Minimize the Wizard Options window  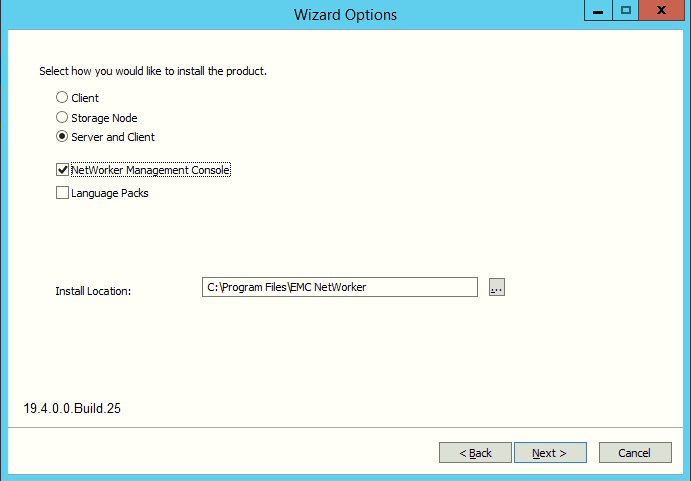point(596,11)
